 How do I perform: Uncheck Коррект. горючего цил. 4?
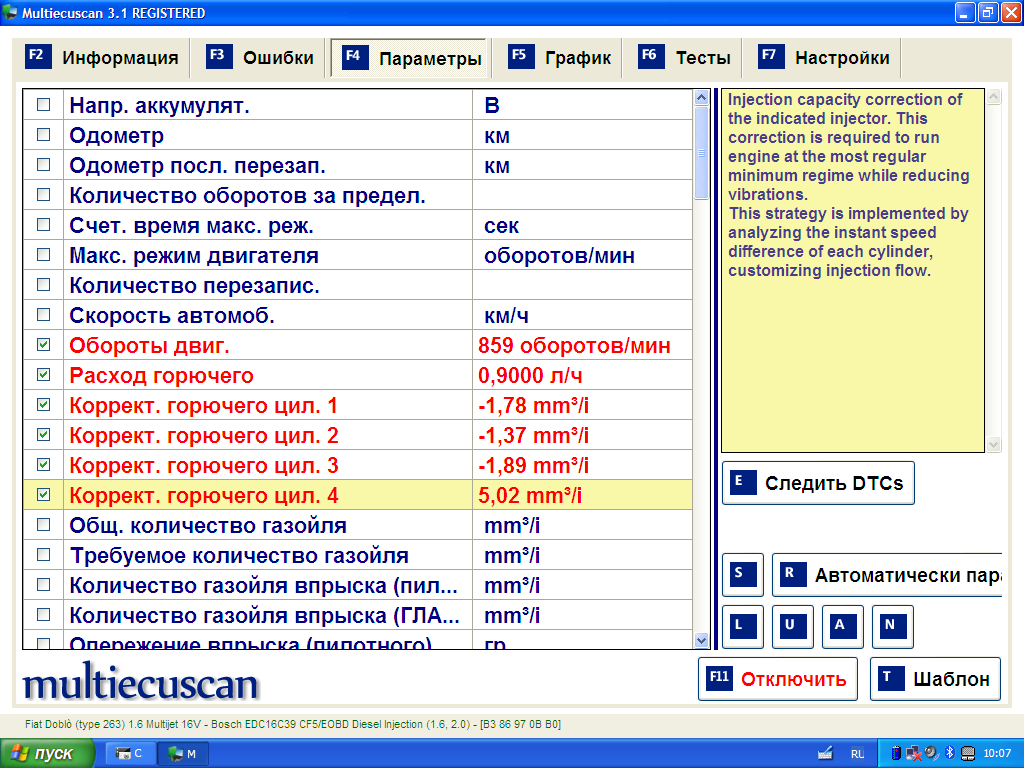click(44, 495)
